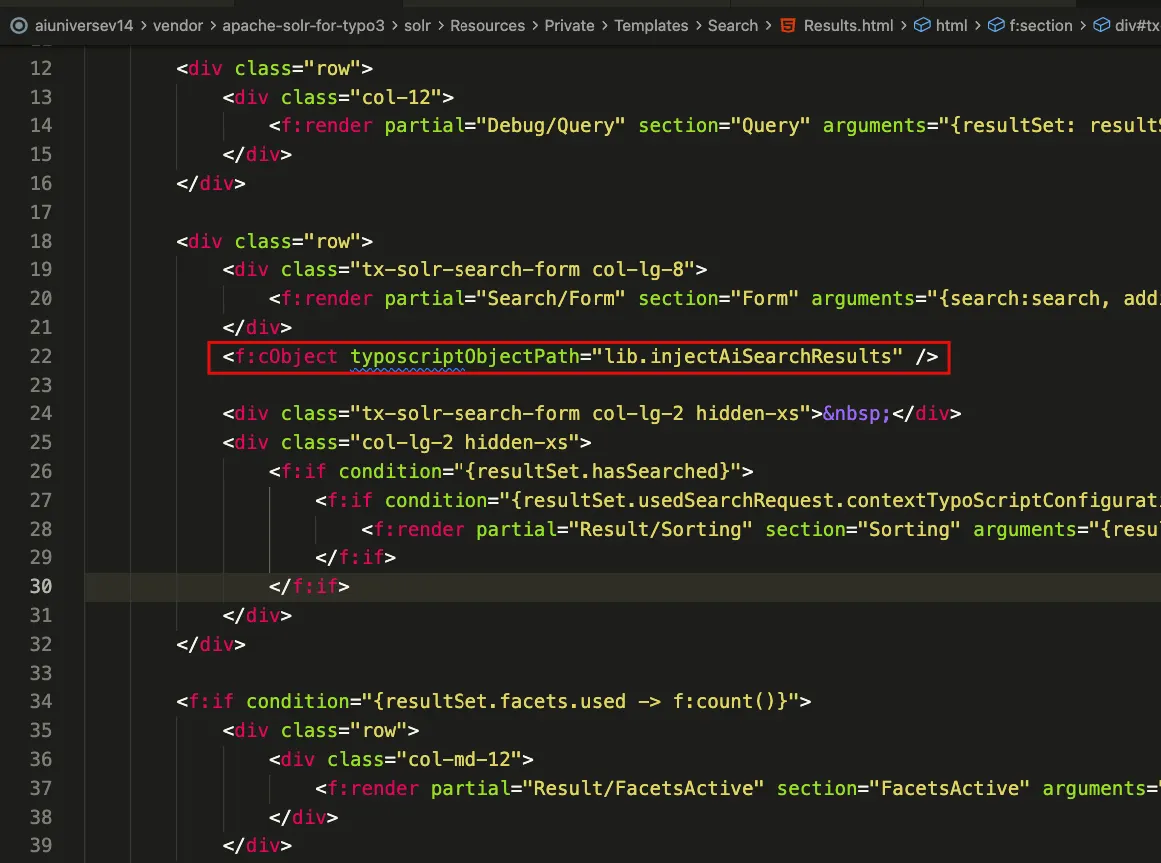The image size is (1161, 863).
Task: Click section="Query" attribute on line 14
Action: pos(724,126)
